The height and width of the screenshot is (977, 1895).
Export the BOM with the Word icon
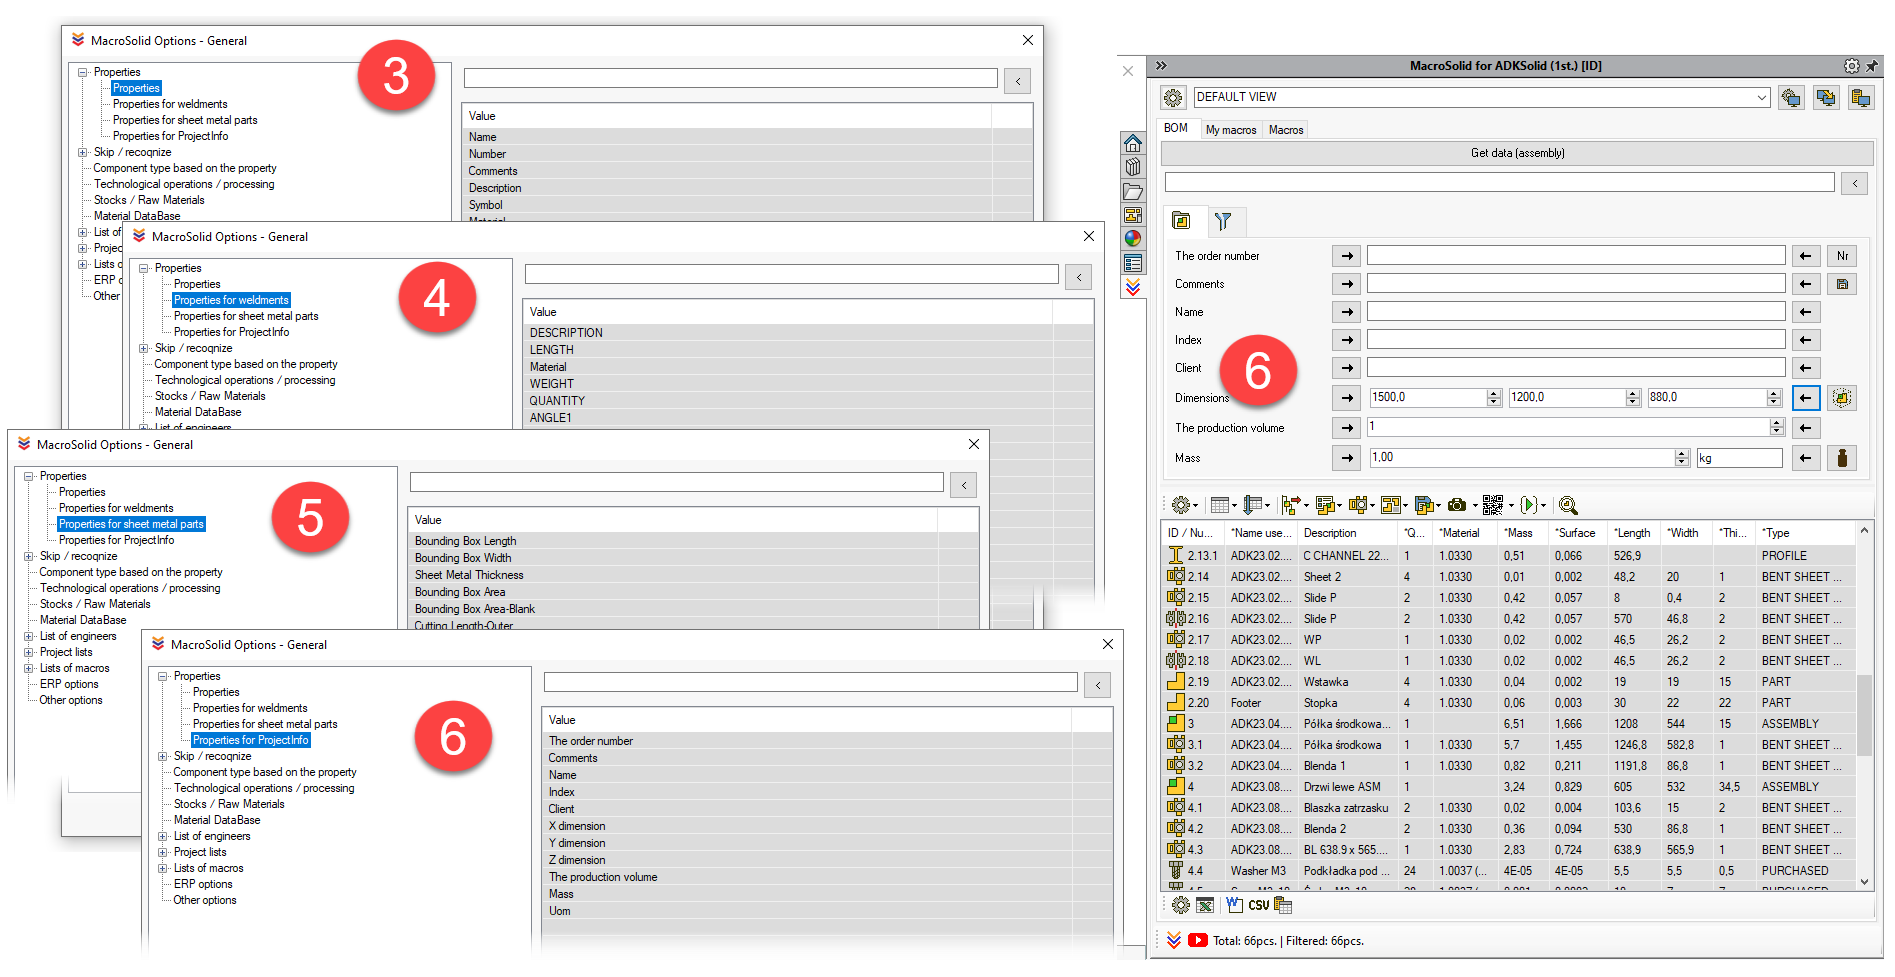coord(1234,905)
